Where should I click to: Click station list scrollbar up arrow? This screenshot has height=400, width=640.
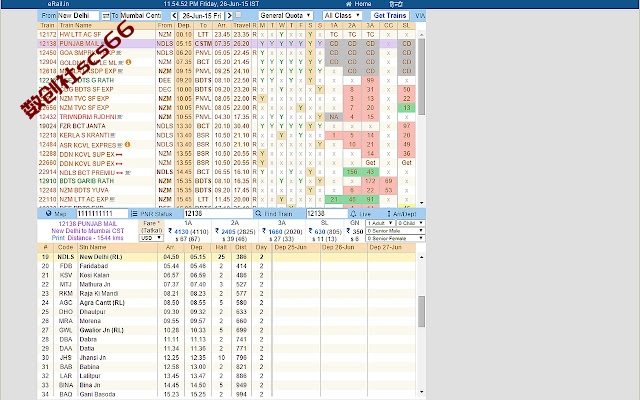(421, 257)
